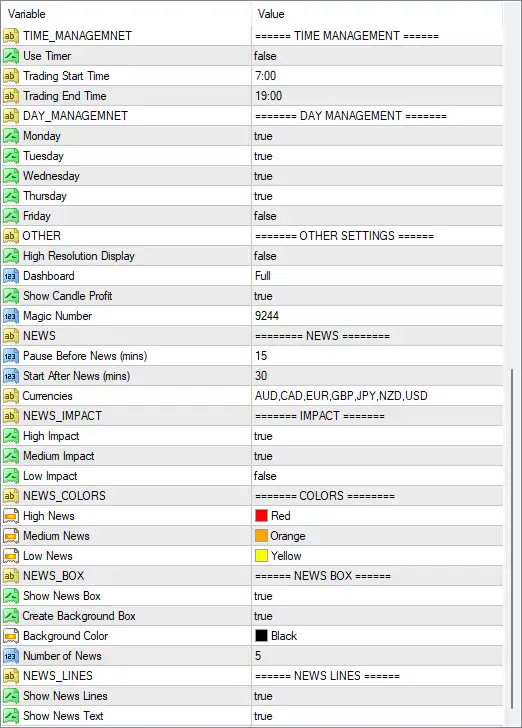
Task: Click the string icon beside TIME_MANAGEMNET
Action: tap(11, 36)
